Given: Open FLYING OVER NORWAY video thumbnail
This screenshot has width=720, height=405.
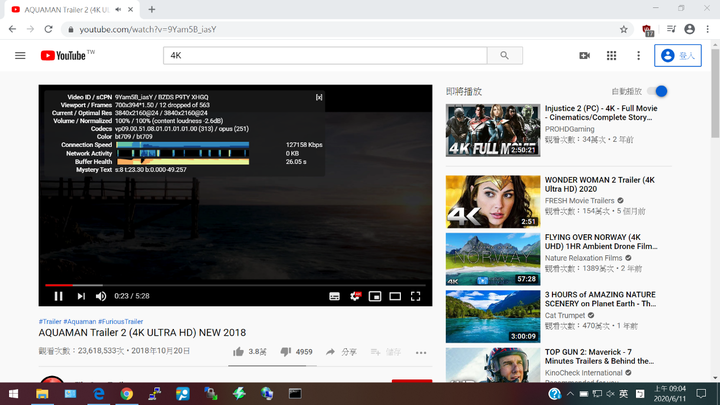Looking at the screenshot, I should click(493, 259).
